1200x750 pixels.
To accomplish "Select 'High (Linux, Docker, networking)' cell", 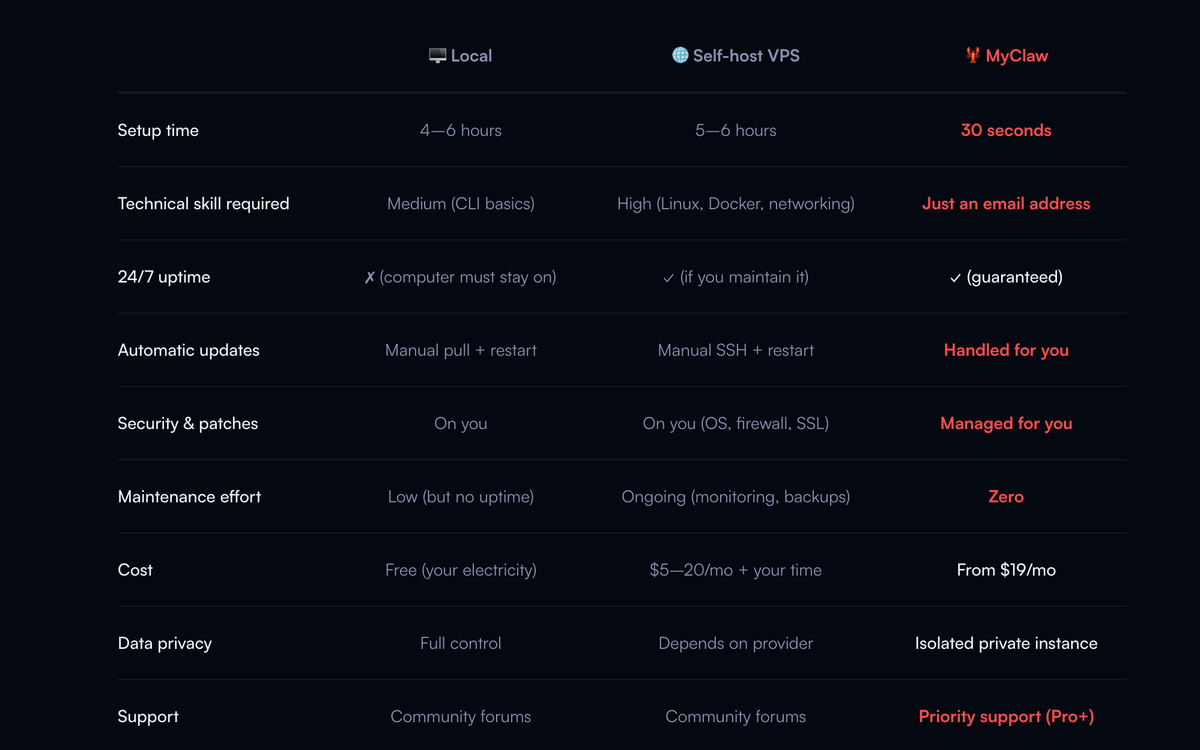I will [736, 203].
